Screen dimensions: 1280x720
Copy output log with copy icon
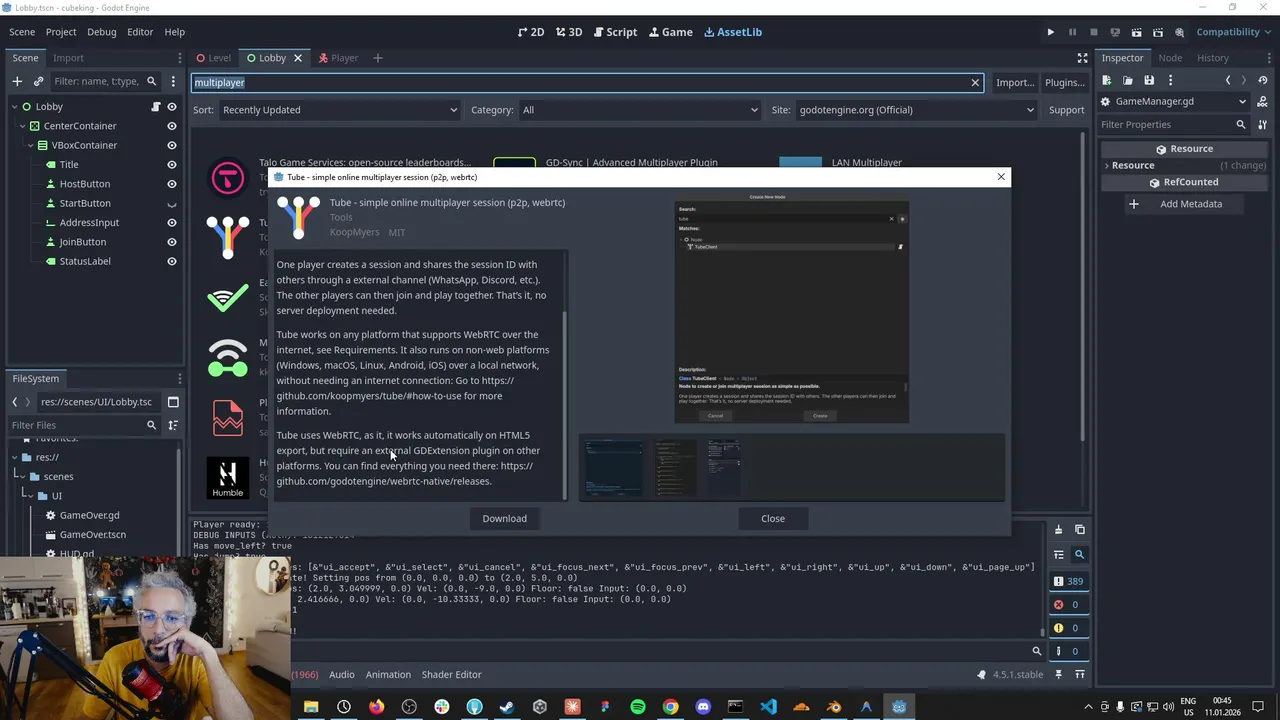tap(1080, 529)
